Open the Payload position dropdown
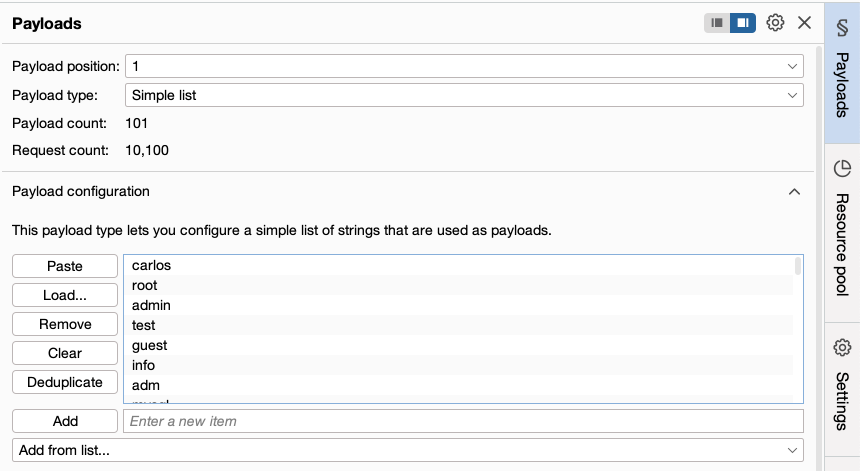The height and width of the screenshot is (471, 860). click(x=464, y=66)
